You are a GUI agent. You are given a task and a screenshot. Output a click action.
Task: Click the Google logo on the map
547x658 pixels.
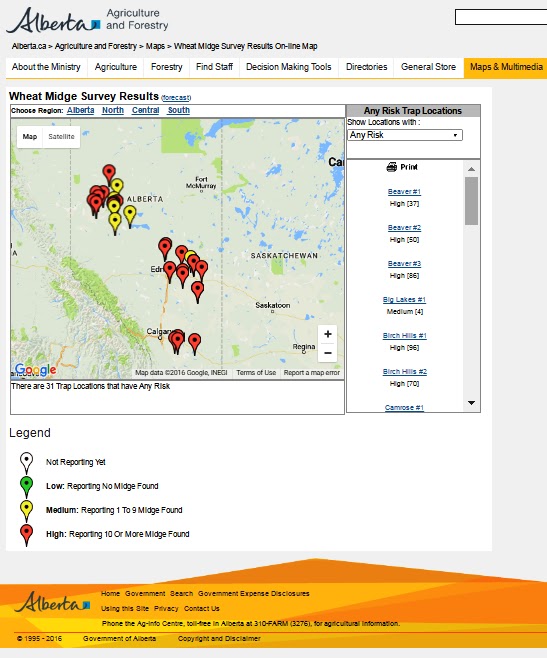pyautogui.click(x=35, y=370)
